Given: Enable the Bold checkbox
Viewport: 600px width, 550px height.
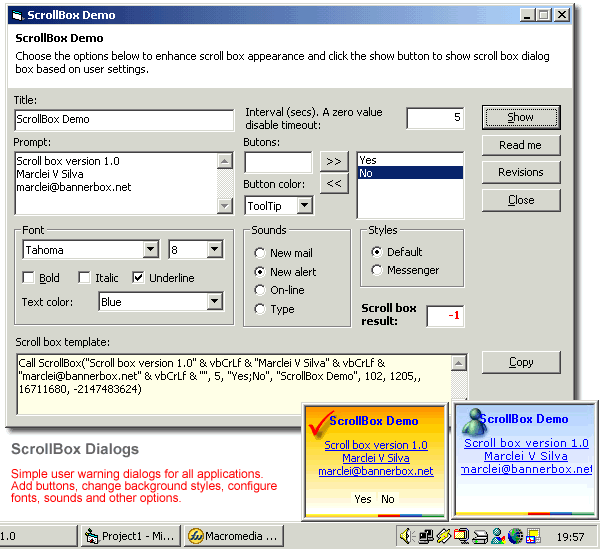Looking at the screenshot, I should coord(29,278).
